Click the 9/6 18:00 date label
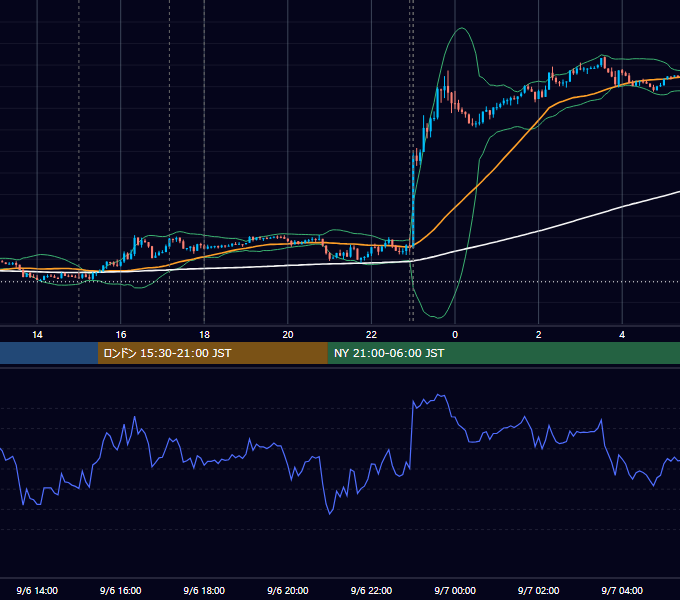Image resolution: width=680 pixels, height=600 pixels. 204,590
